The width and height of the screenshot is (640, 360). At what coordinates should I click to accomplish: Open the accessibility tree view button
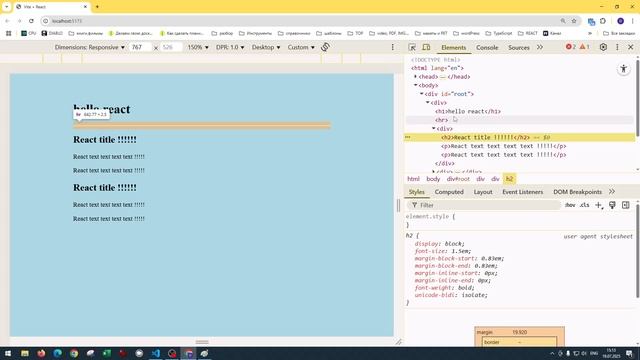(x=624, y=69)
